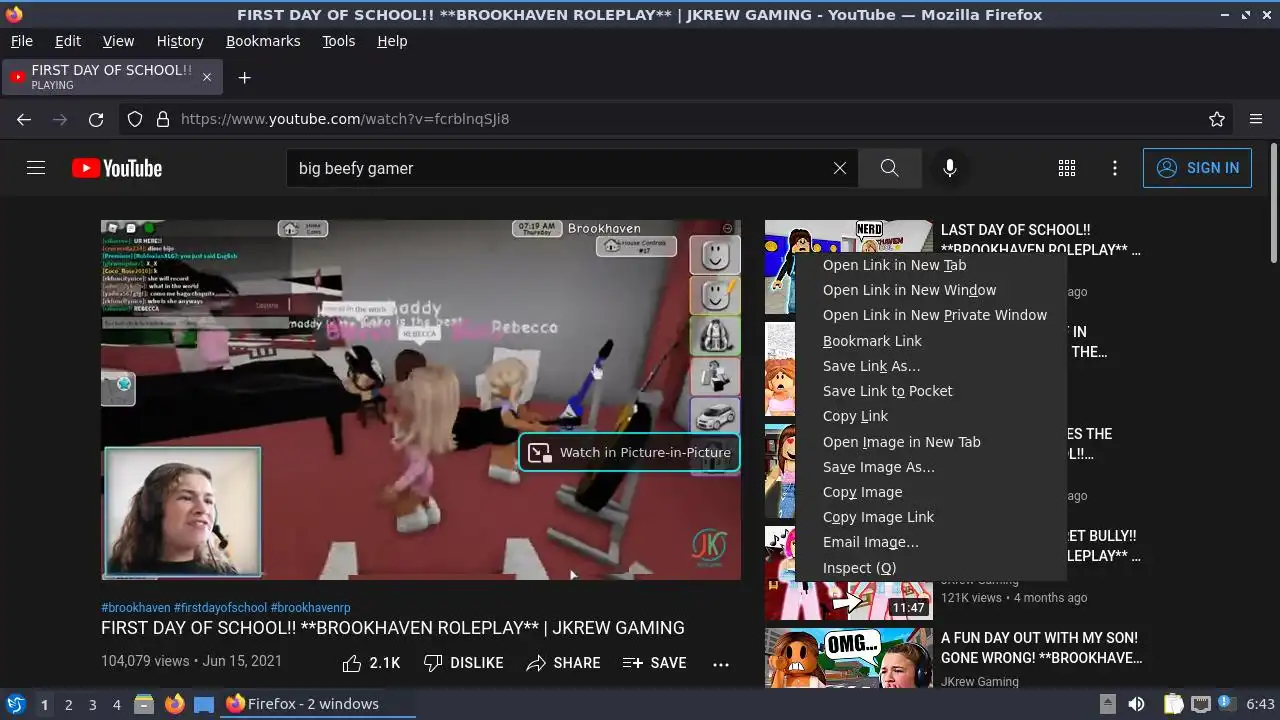Choose Copy Image Link

click(930, 517)
